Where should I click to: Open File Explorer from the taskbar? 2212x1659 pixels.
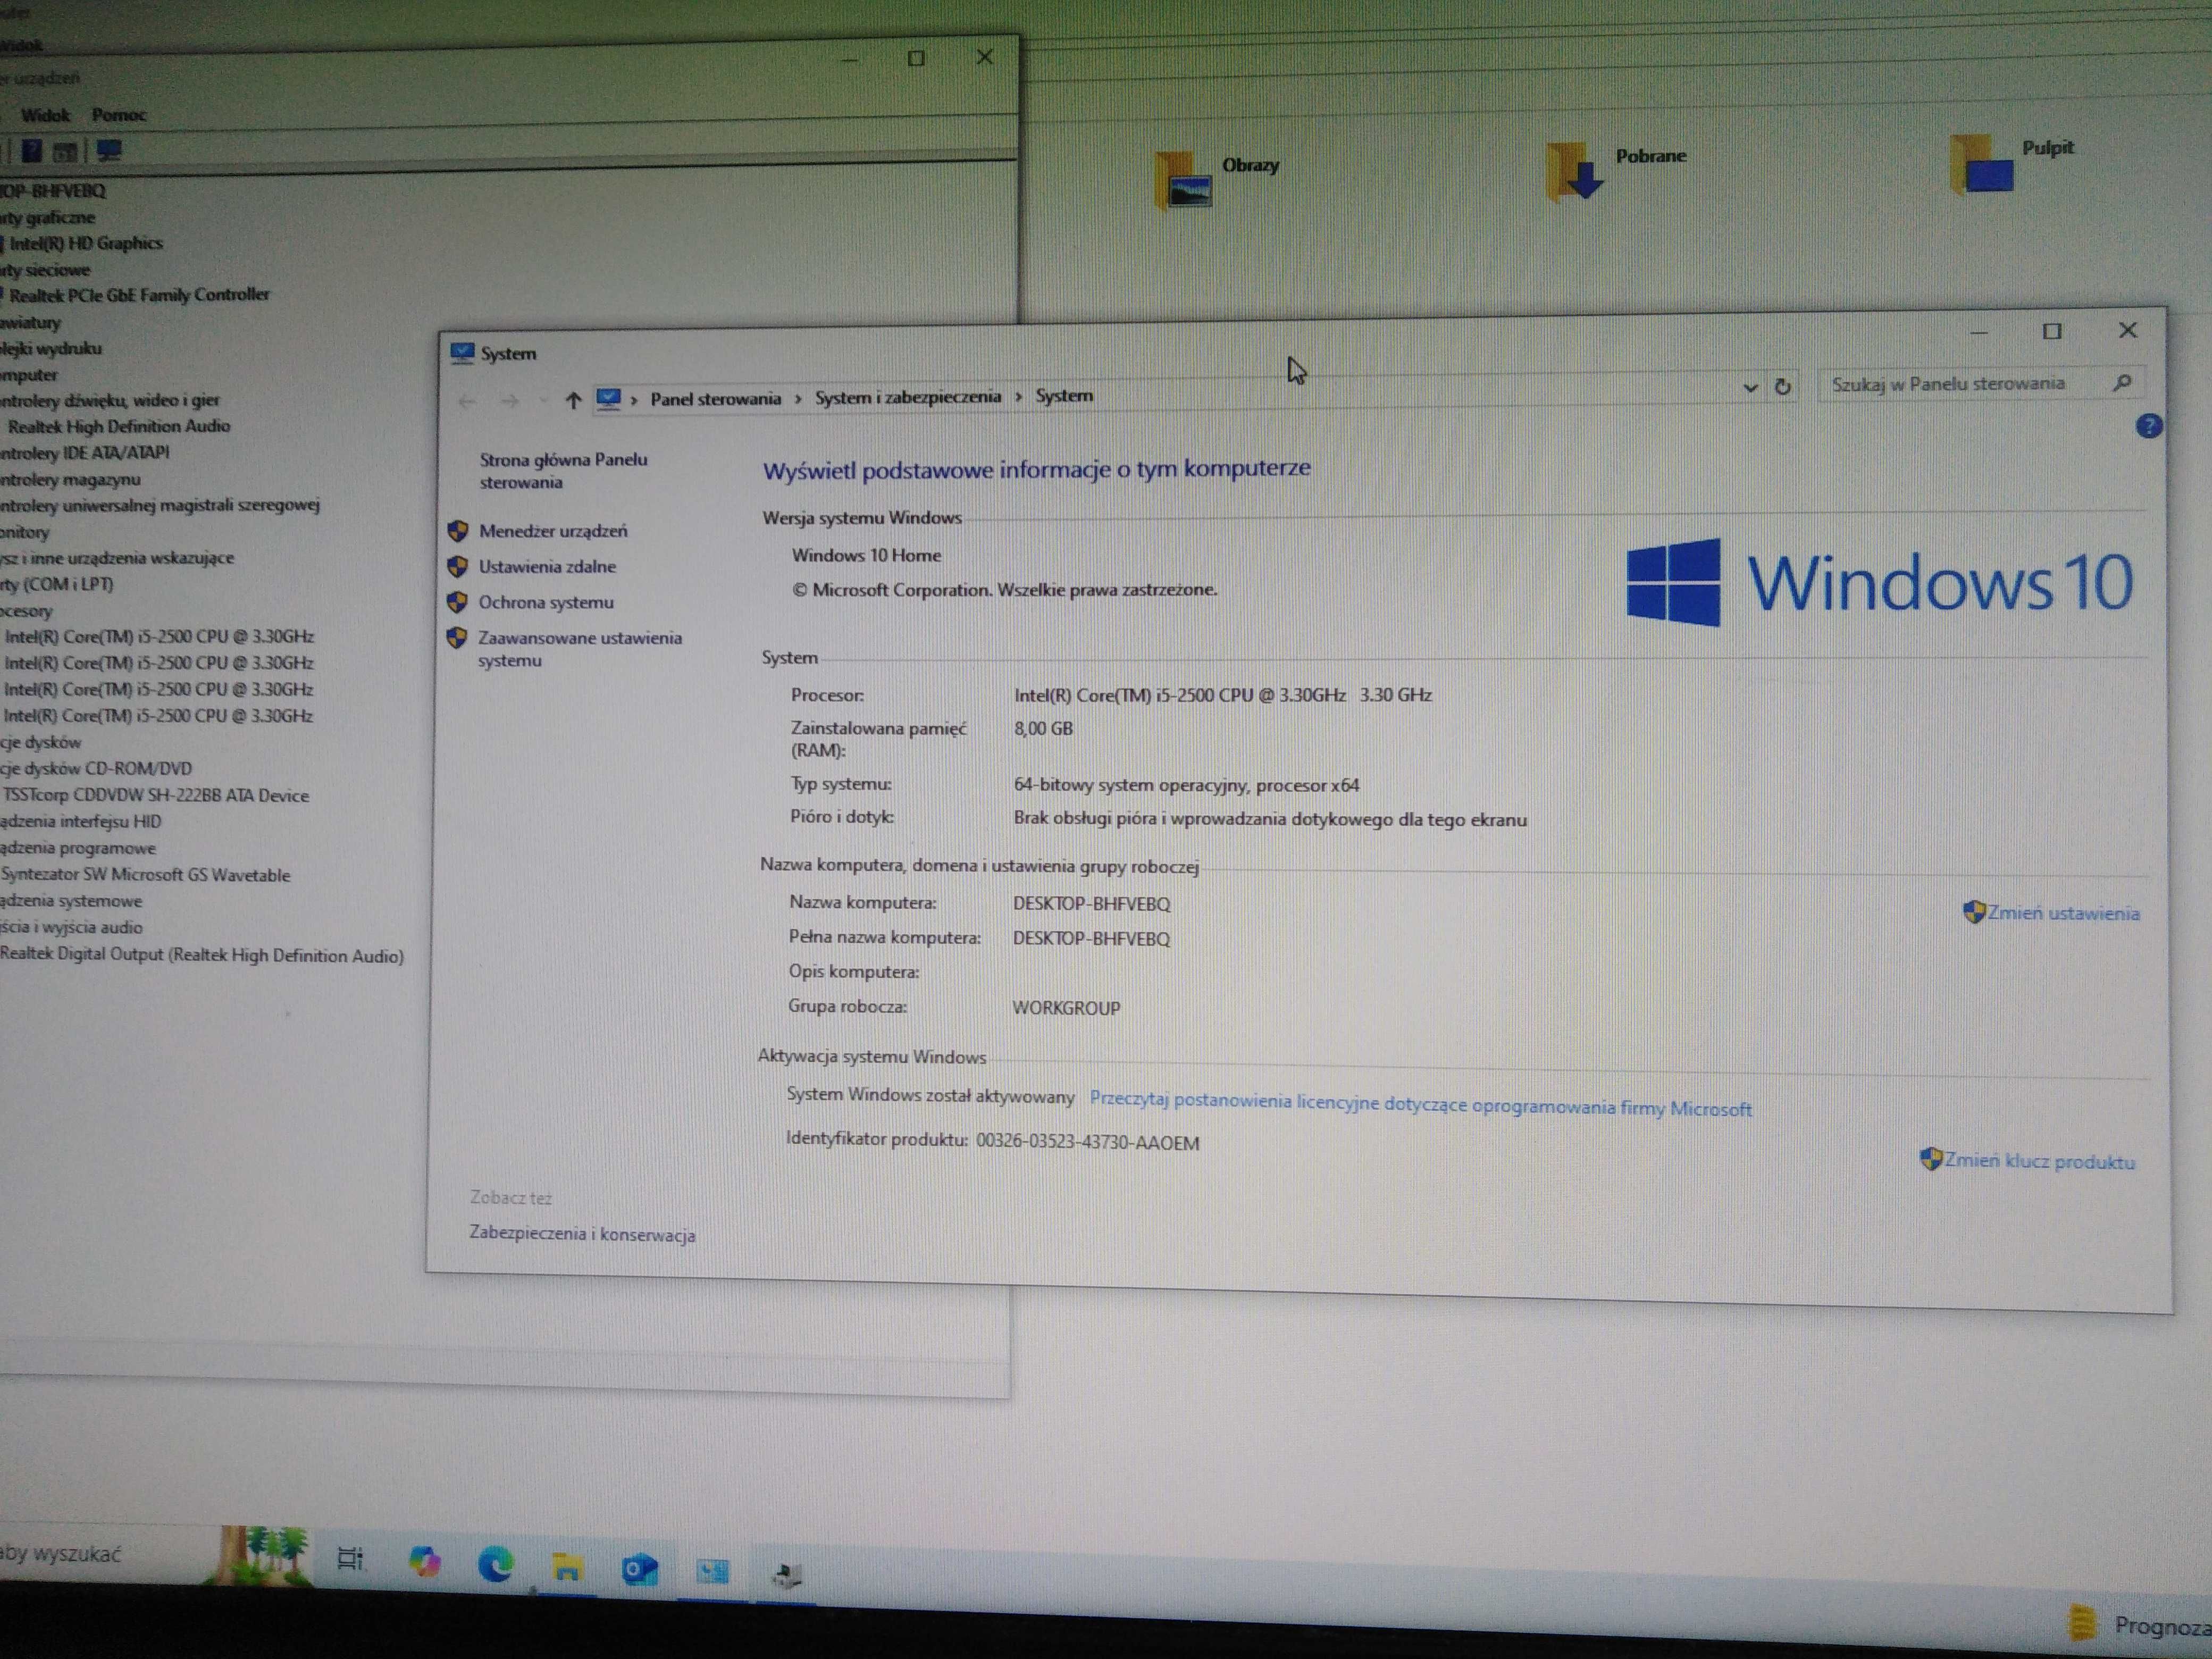click(567, 1567)
